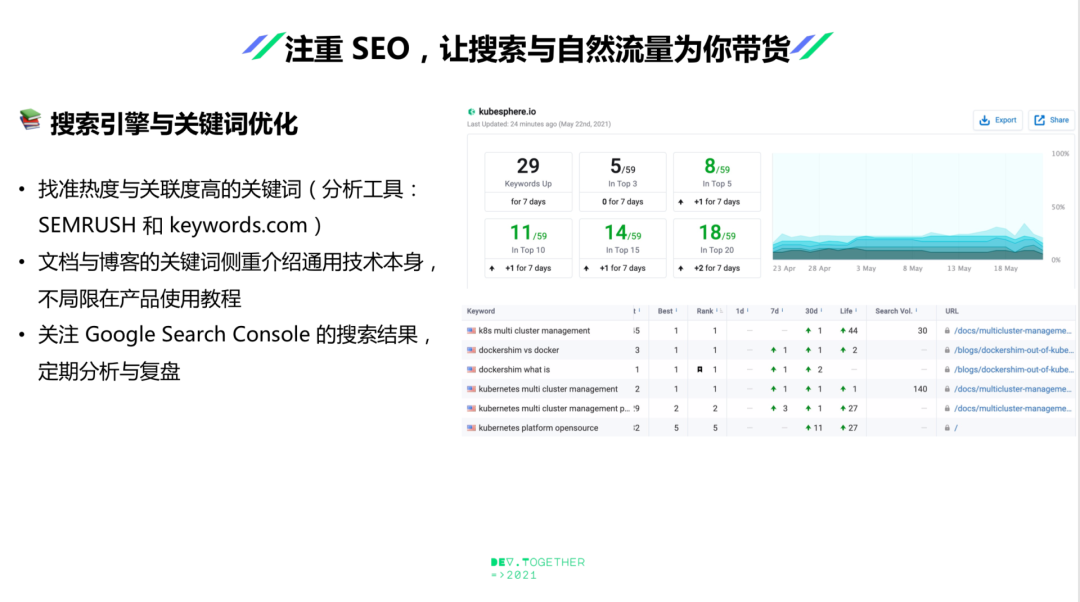
Task: Select the 14/59 In Top 15 card
Action: click(x=623, y=248)
